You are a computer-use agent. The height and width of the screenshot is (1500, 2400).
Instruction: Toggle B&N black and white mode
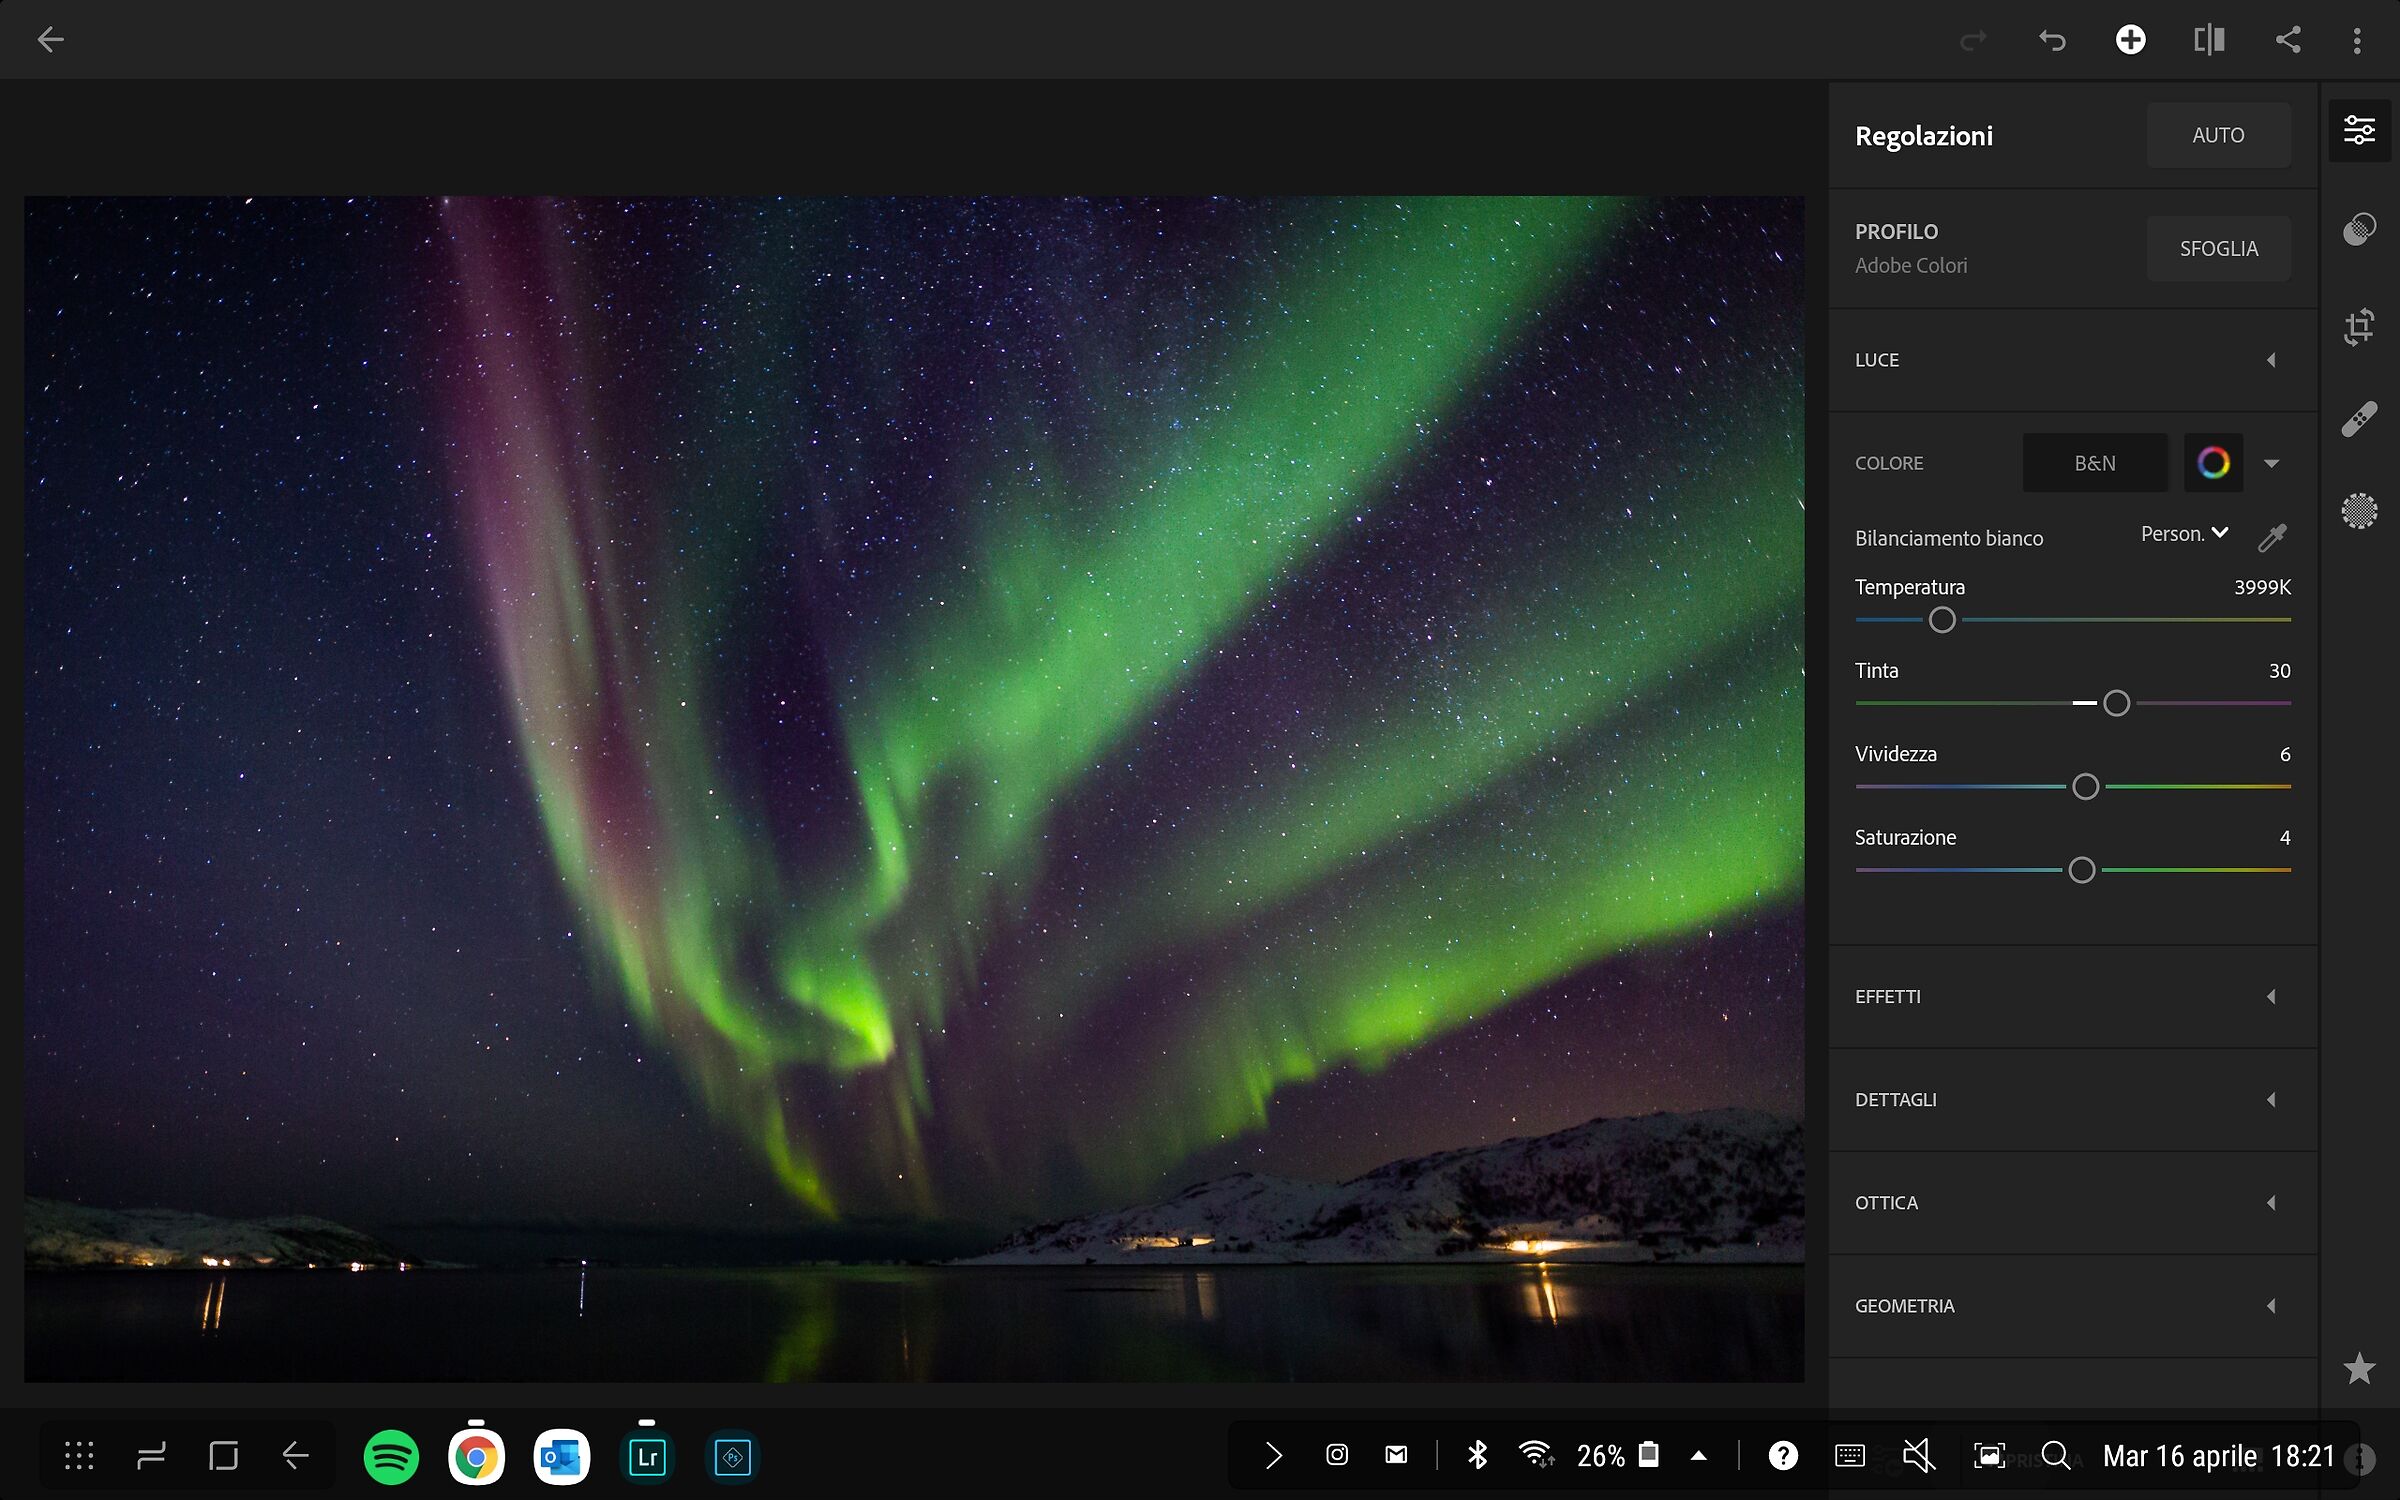click(2094, 463)
